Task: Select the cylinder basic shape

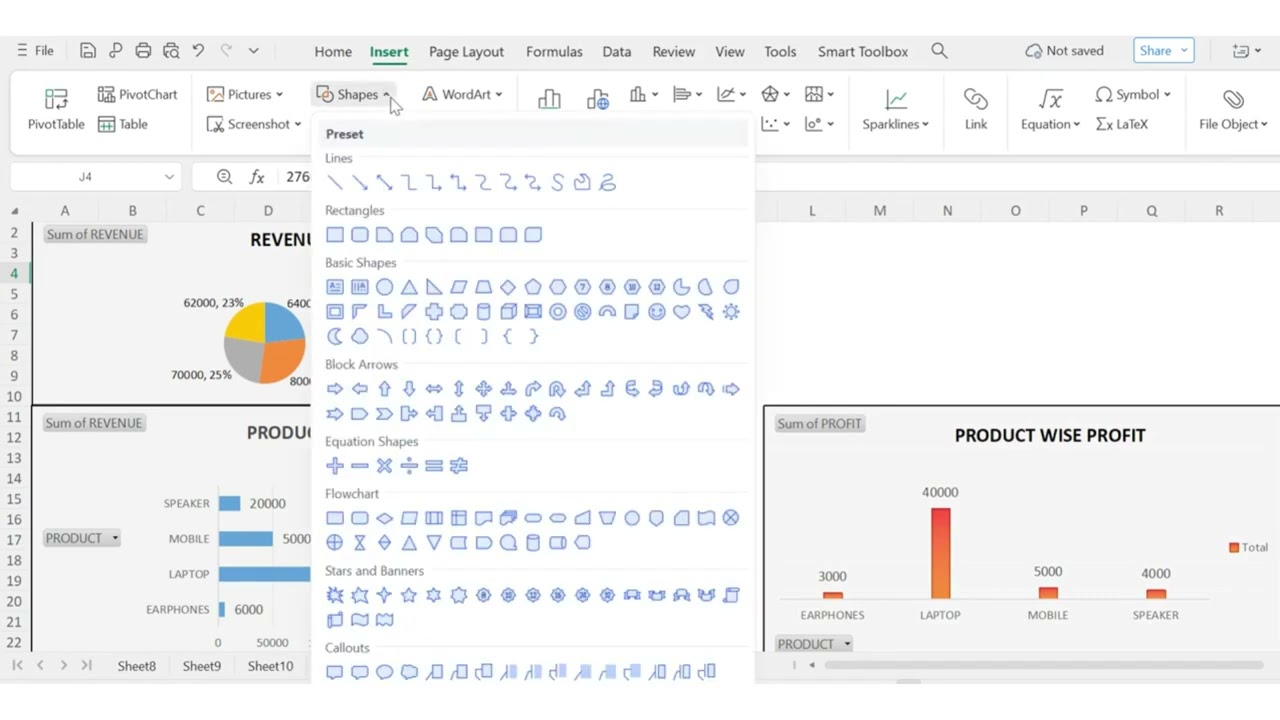Action: coord(483,312)
